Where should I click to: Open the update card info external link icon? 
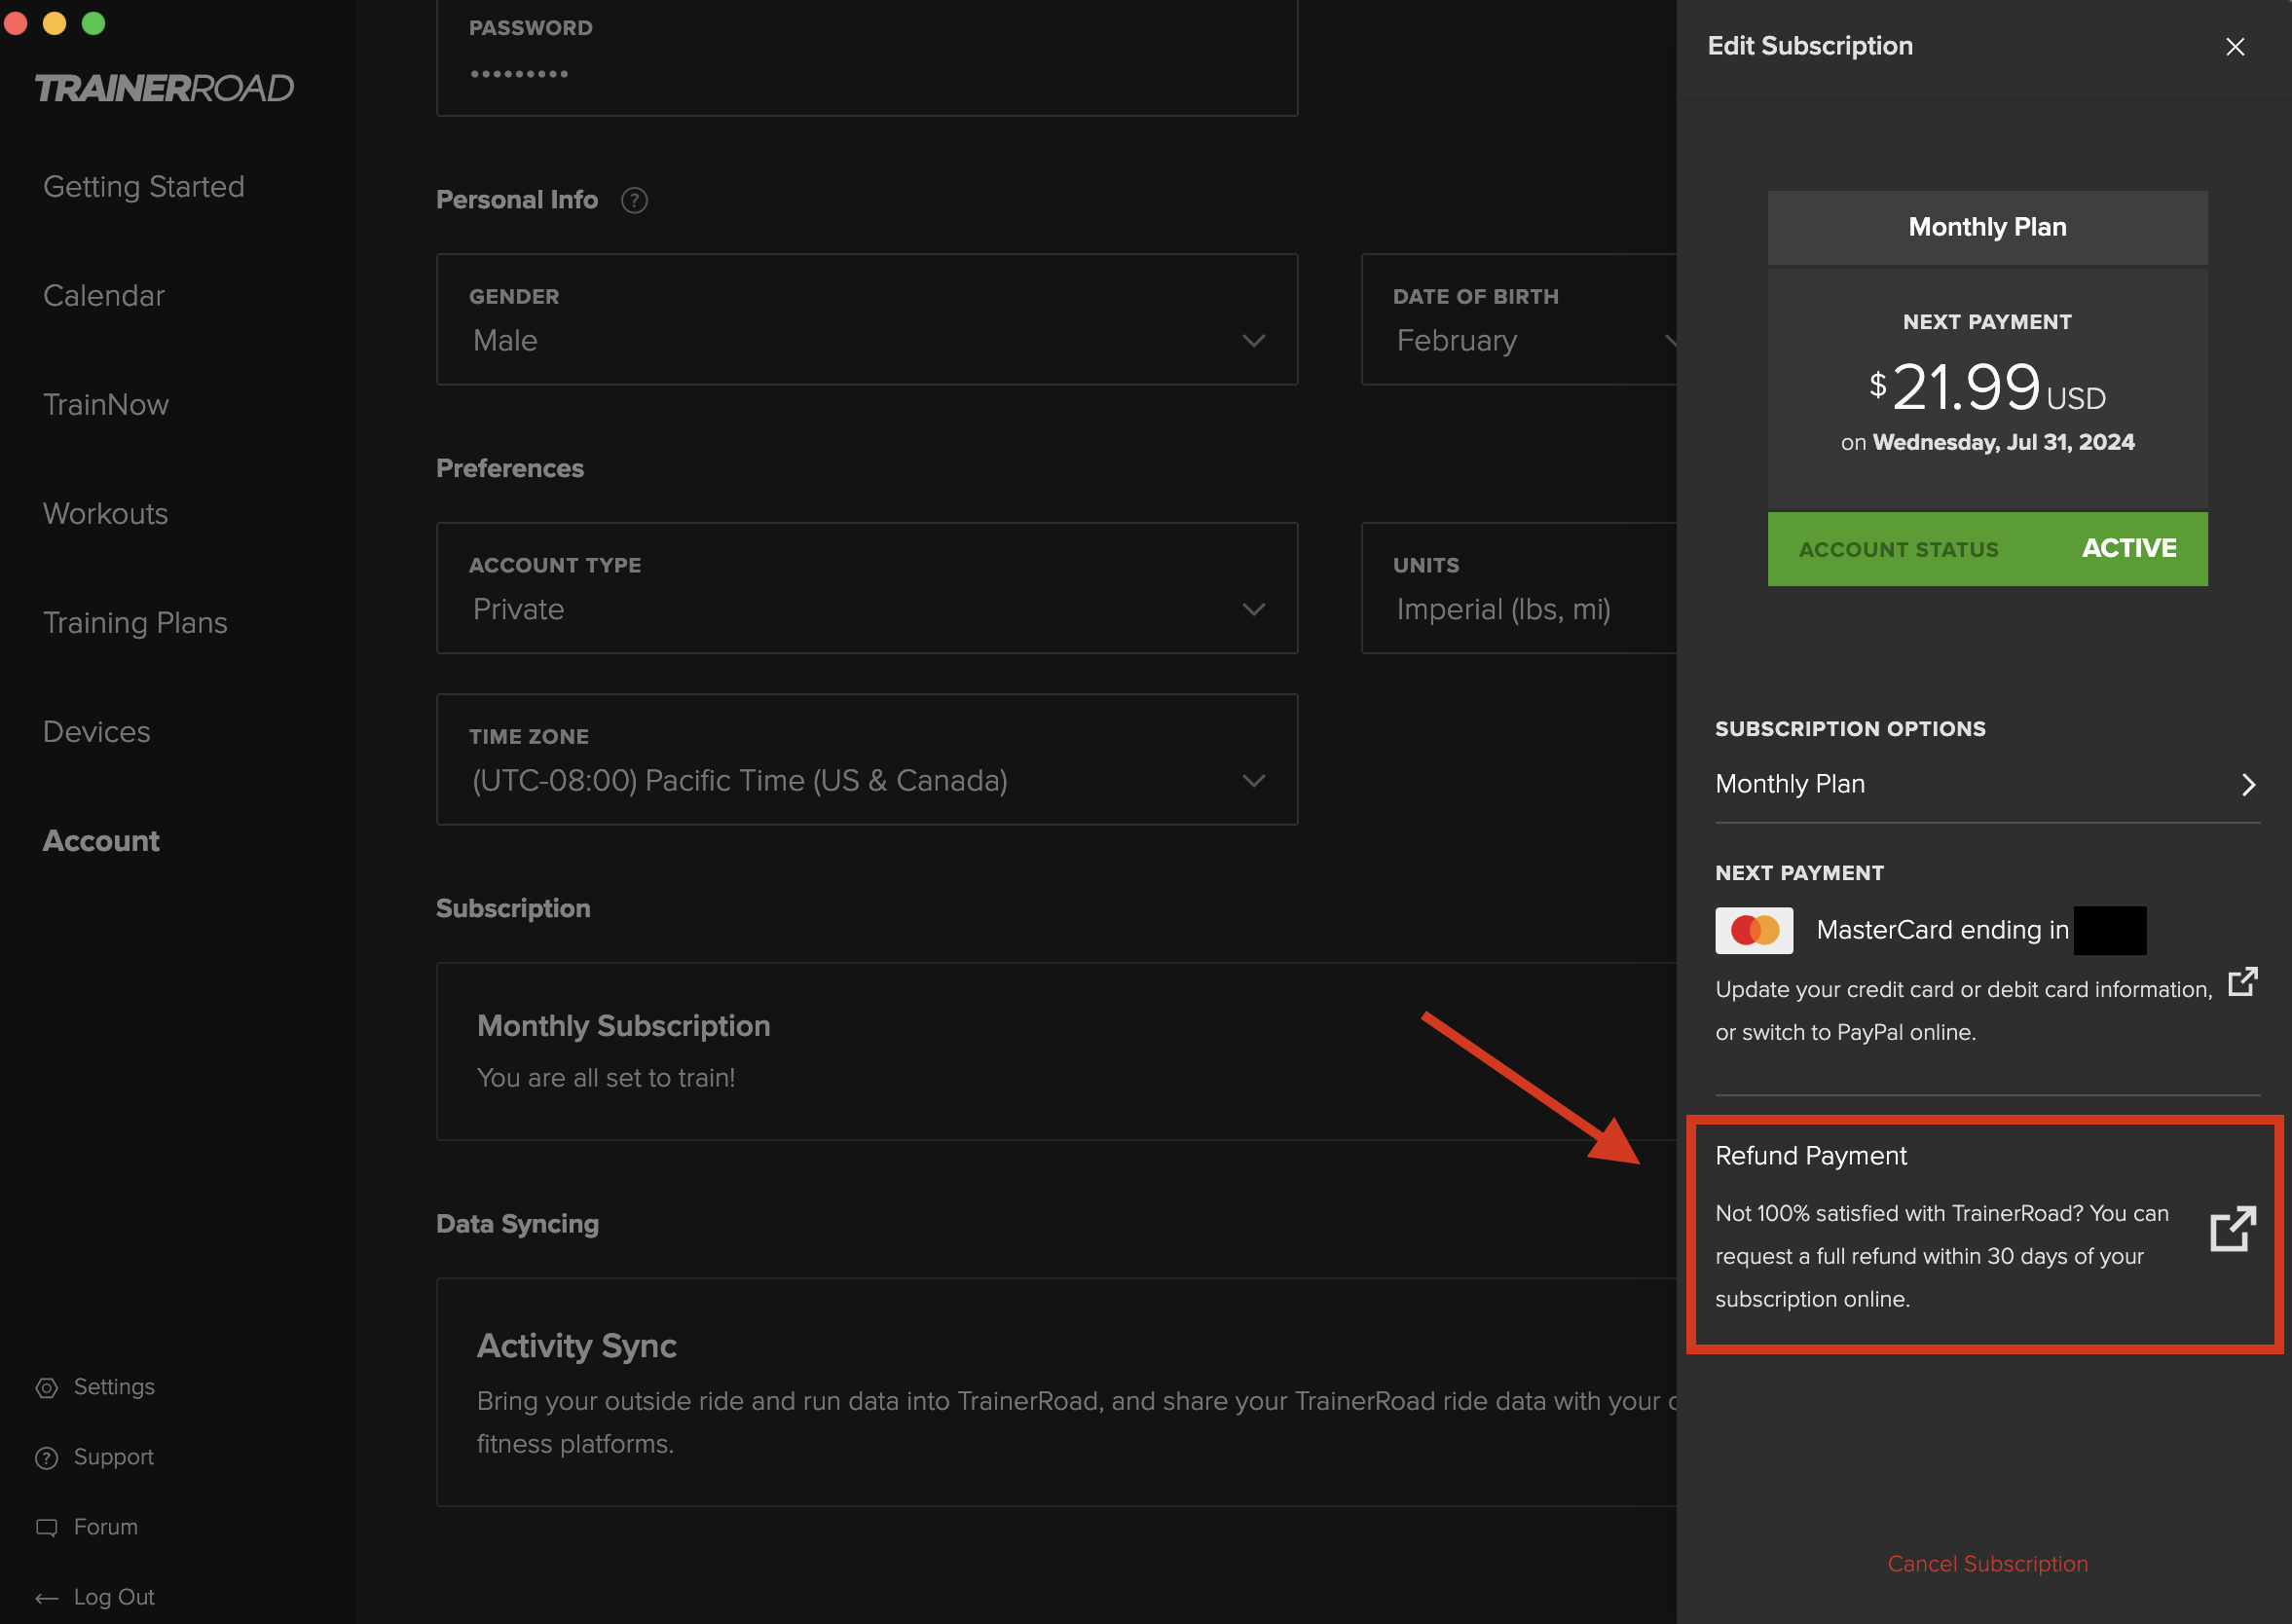[x=2242, y=981]
